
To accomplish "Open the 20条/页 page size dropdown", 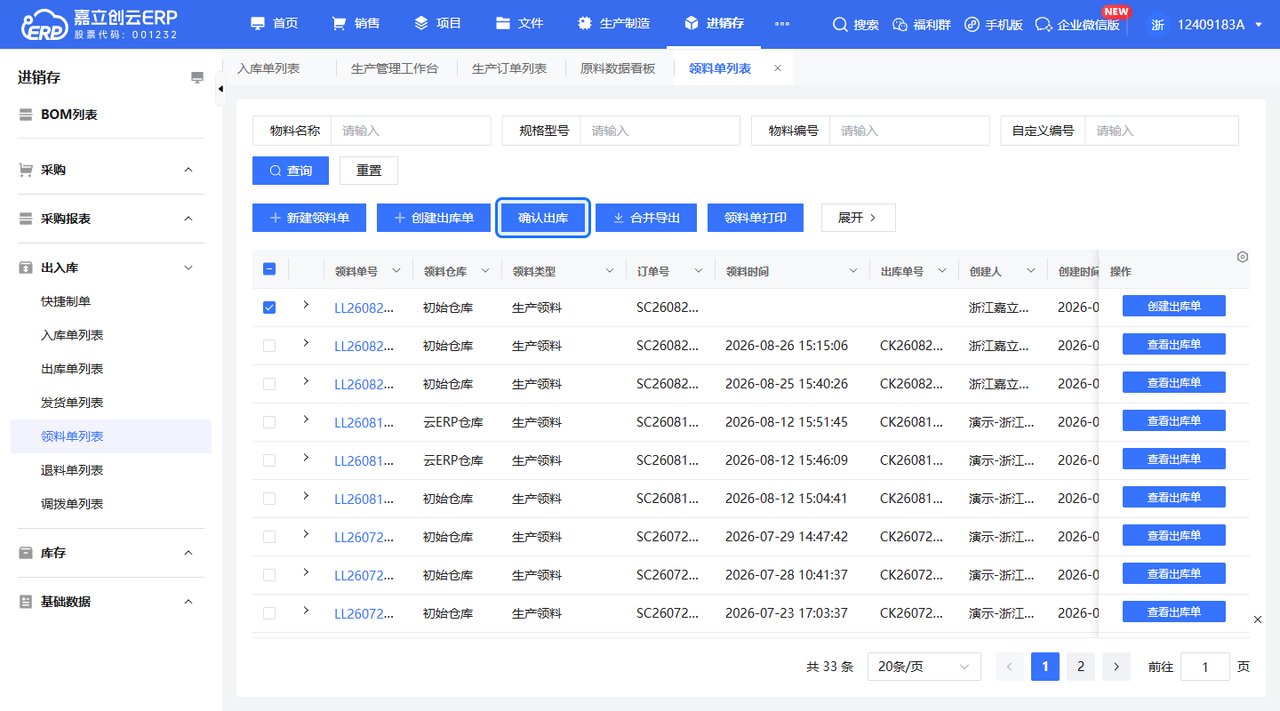I will tap(924, 667).
